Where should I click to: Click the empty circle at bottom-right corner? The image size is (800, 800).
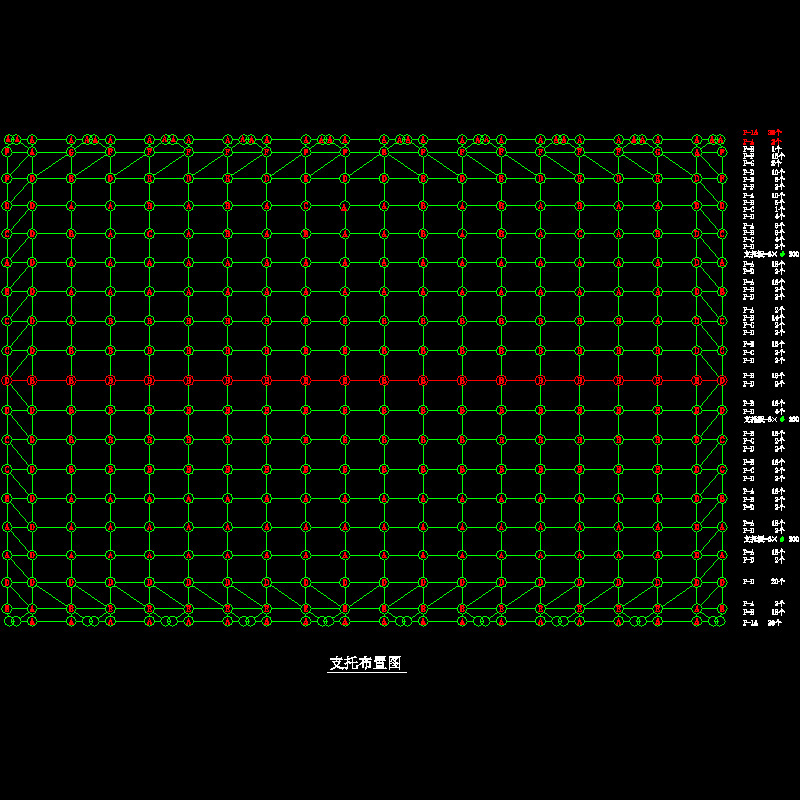(720, 621)
